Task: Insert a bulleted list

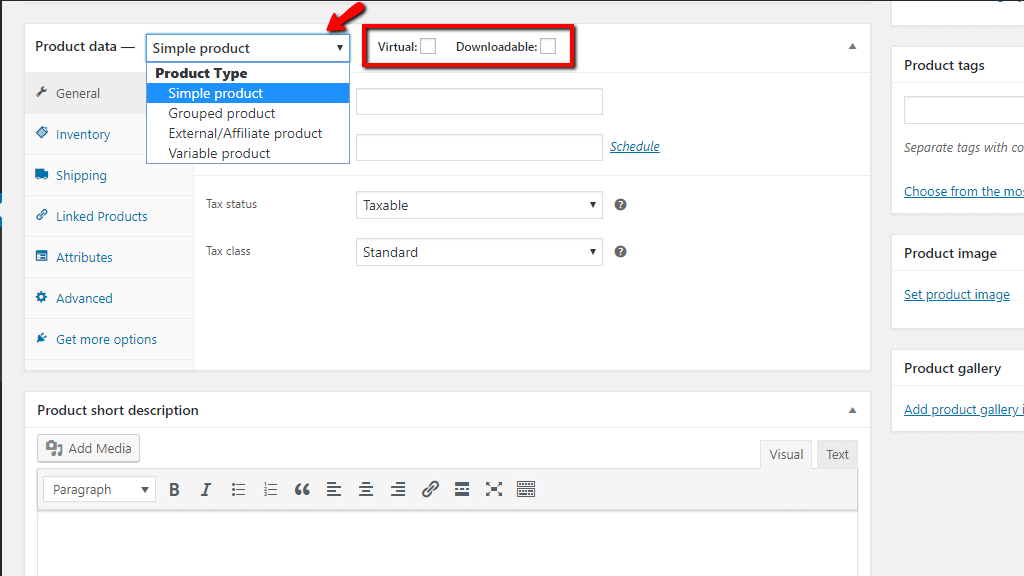Action: pos(238,490)
